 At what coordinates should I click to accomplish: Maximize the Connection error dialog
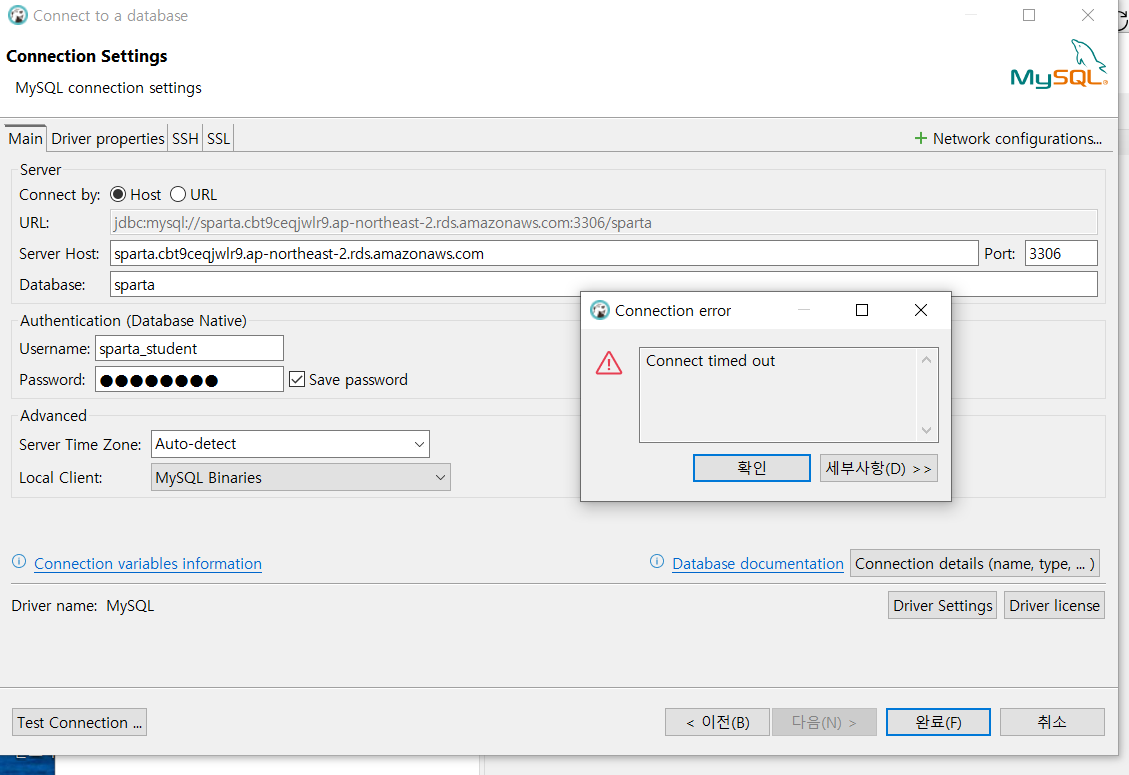click(861, 310)
